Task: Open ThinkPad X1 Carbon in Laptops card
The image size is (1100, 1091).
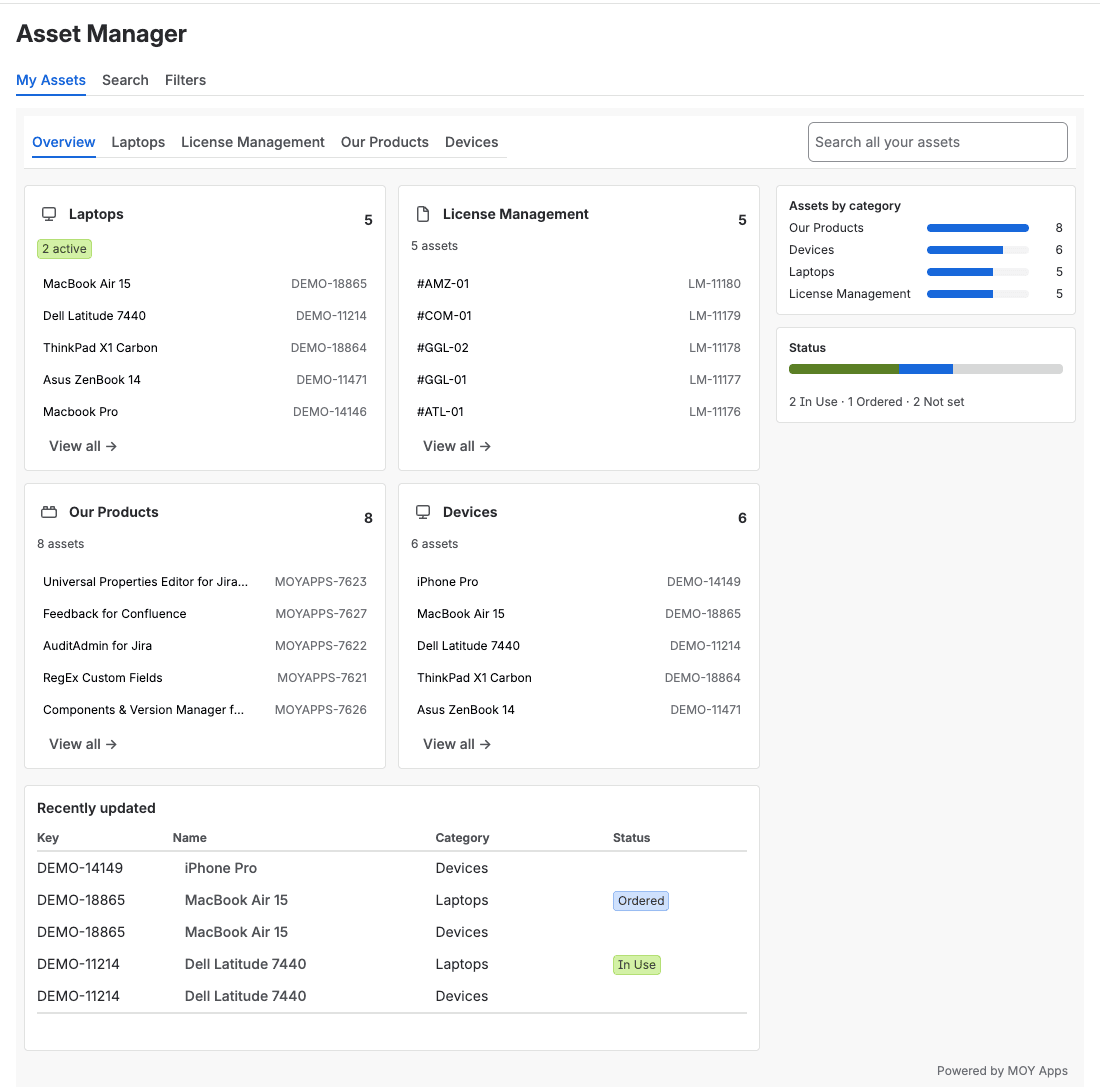Action: (x=205, y=348)
